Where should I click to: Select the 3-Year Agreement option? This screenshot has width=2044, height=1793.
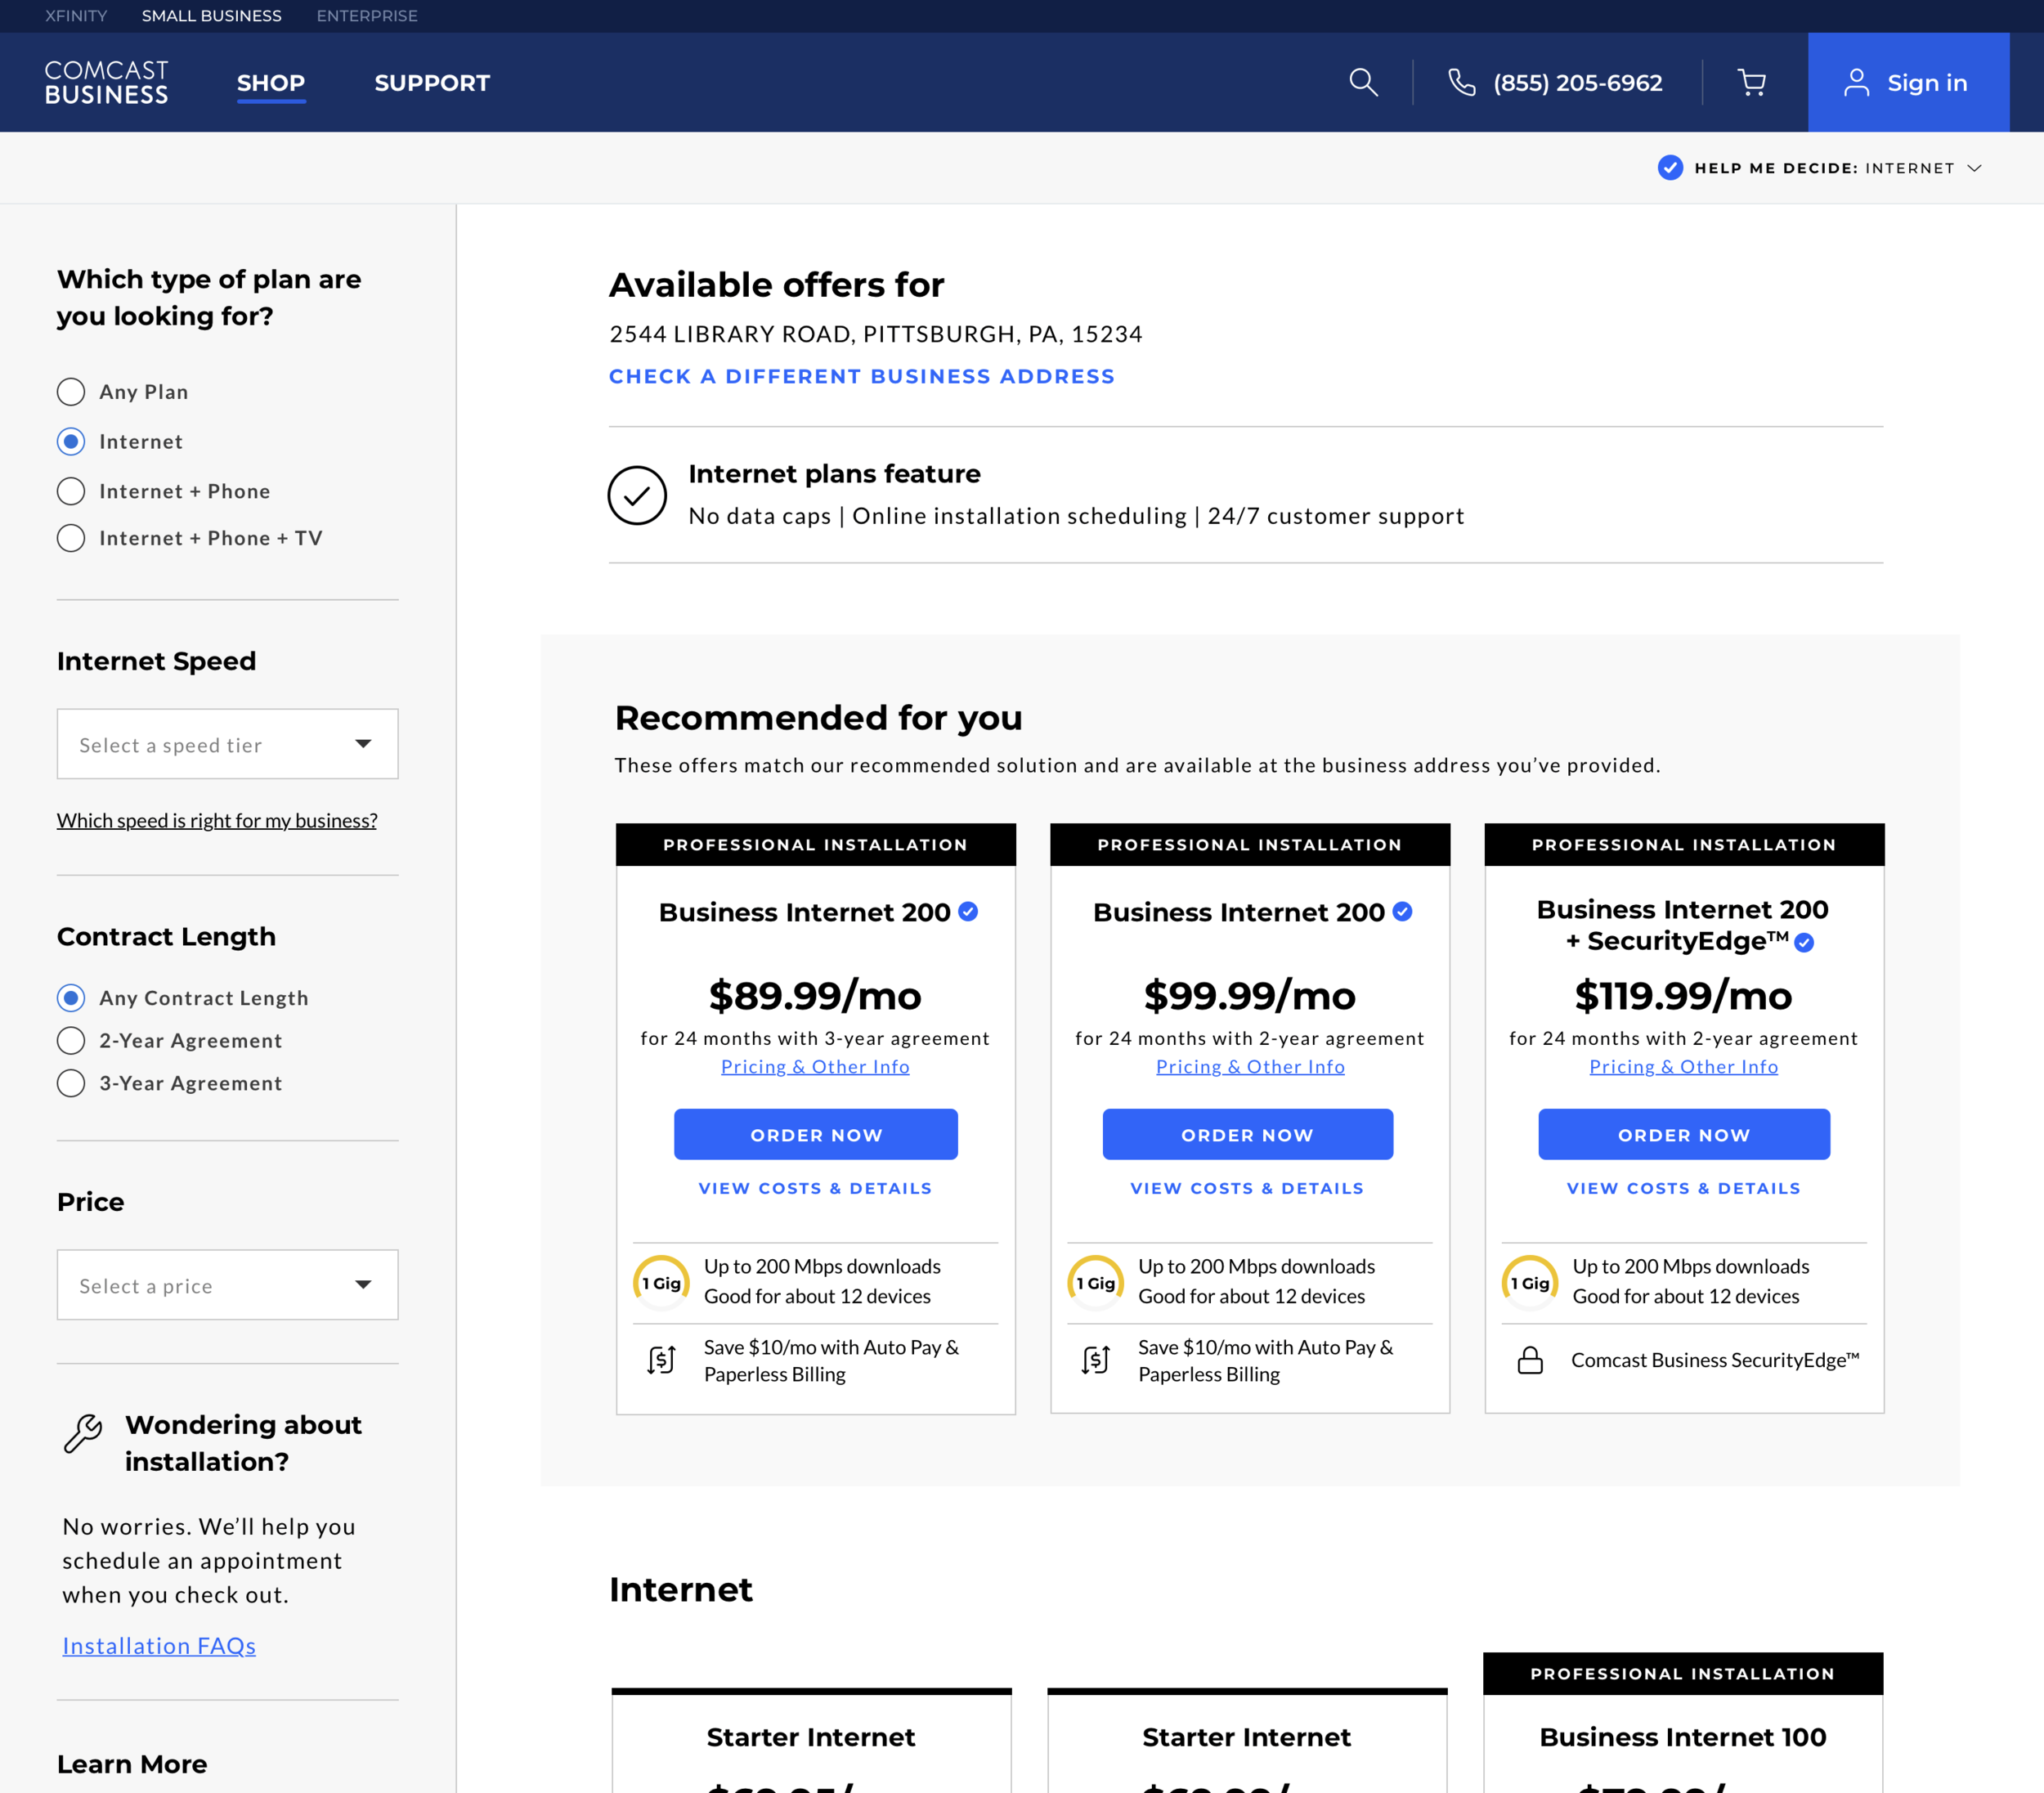pyautogui.click(x=71, y=1083)
